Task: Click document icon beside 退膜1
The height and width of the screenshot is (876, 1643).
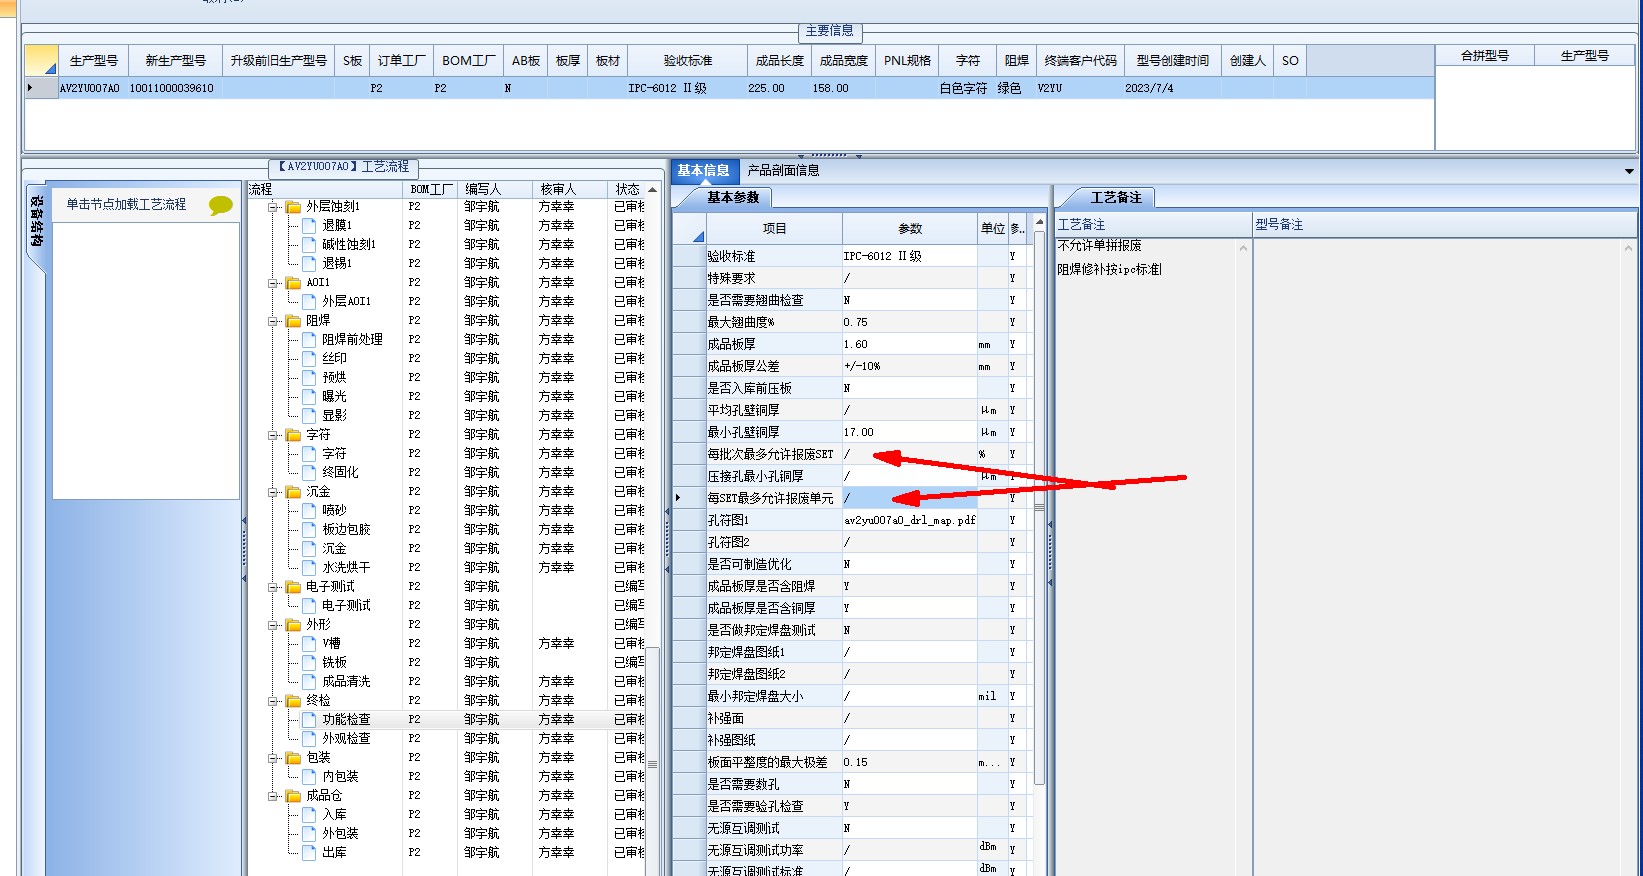Action: [309, 226]
